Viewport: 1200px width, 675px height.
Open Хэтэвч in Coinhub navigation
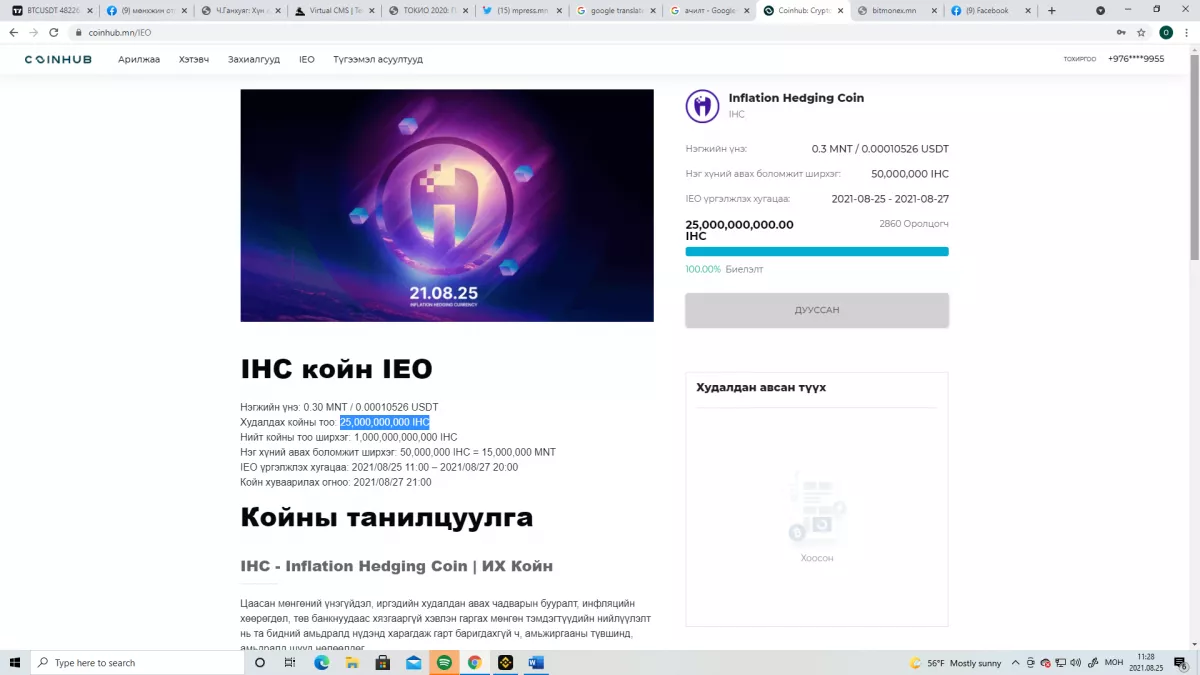(194, 59)
